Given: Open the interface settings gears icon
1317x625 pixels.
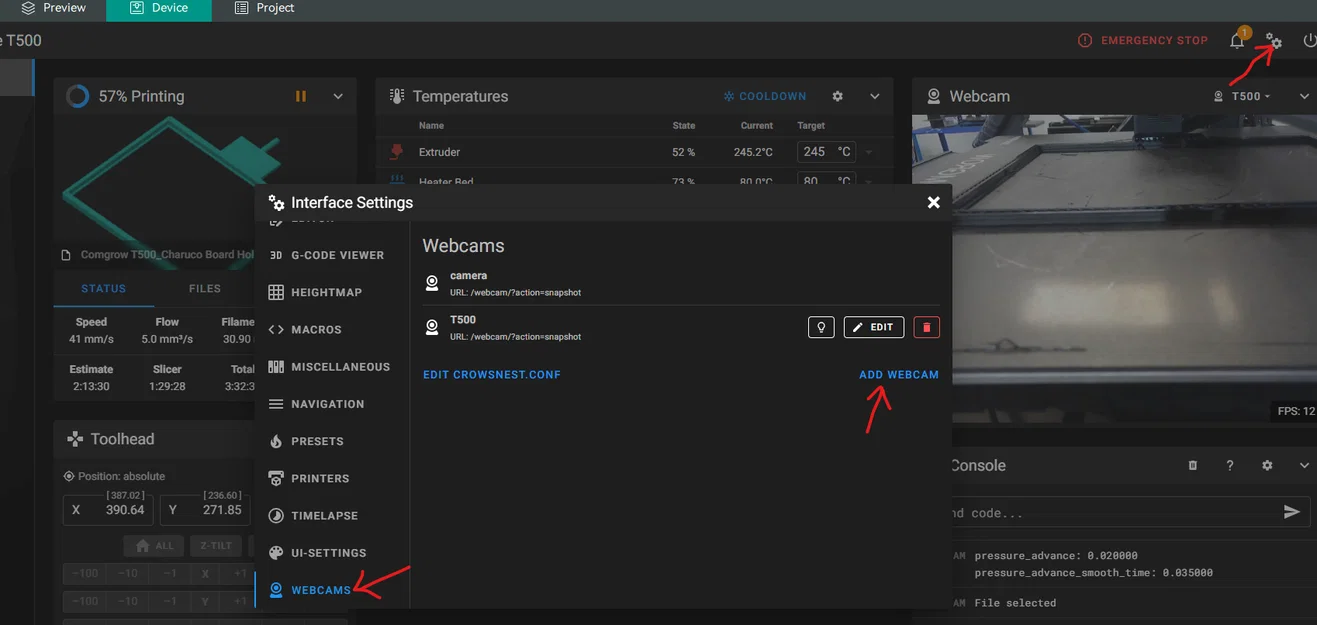Looking at the screenshot, I should click(x=1273, y=41).
